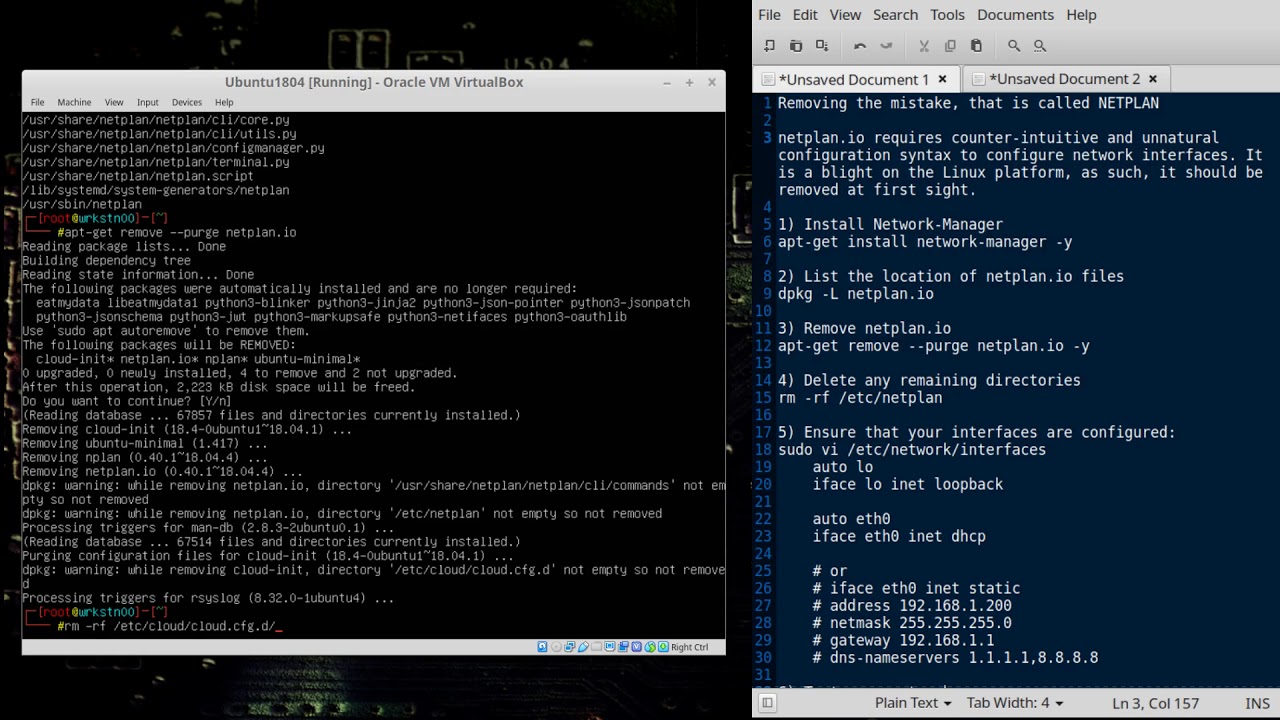The height and width of the screenshot is (720, 1280).
Task: Open the editor View menu
Action: pos(845,15)
